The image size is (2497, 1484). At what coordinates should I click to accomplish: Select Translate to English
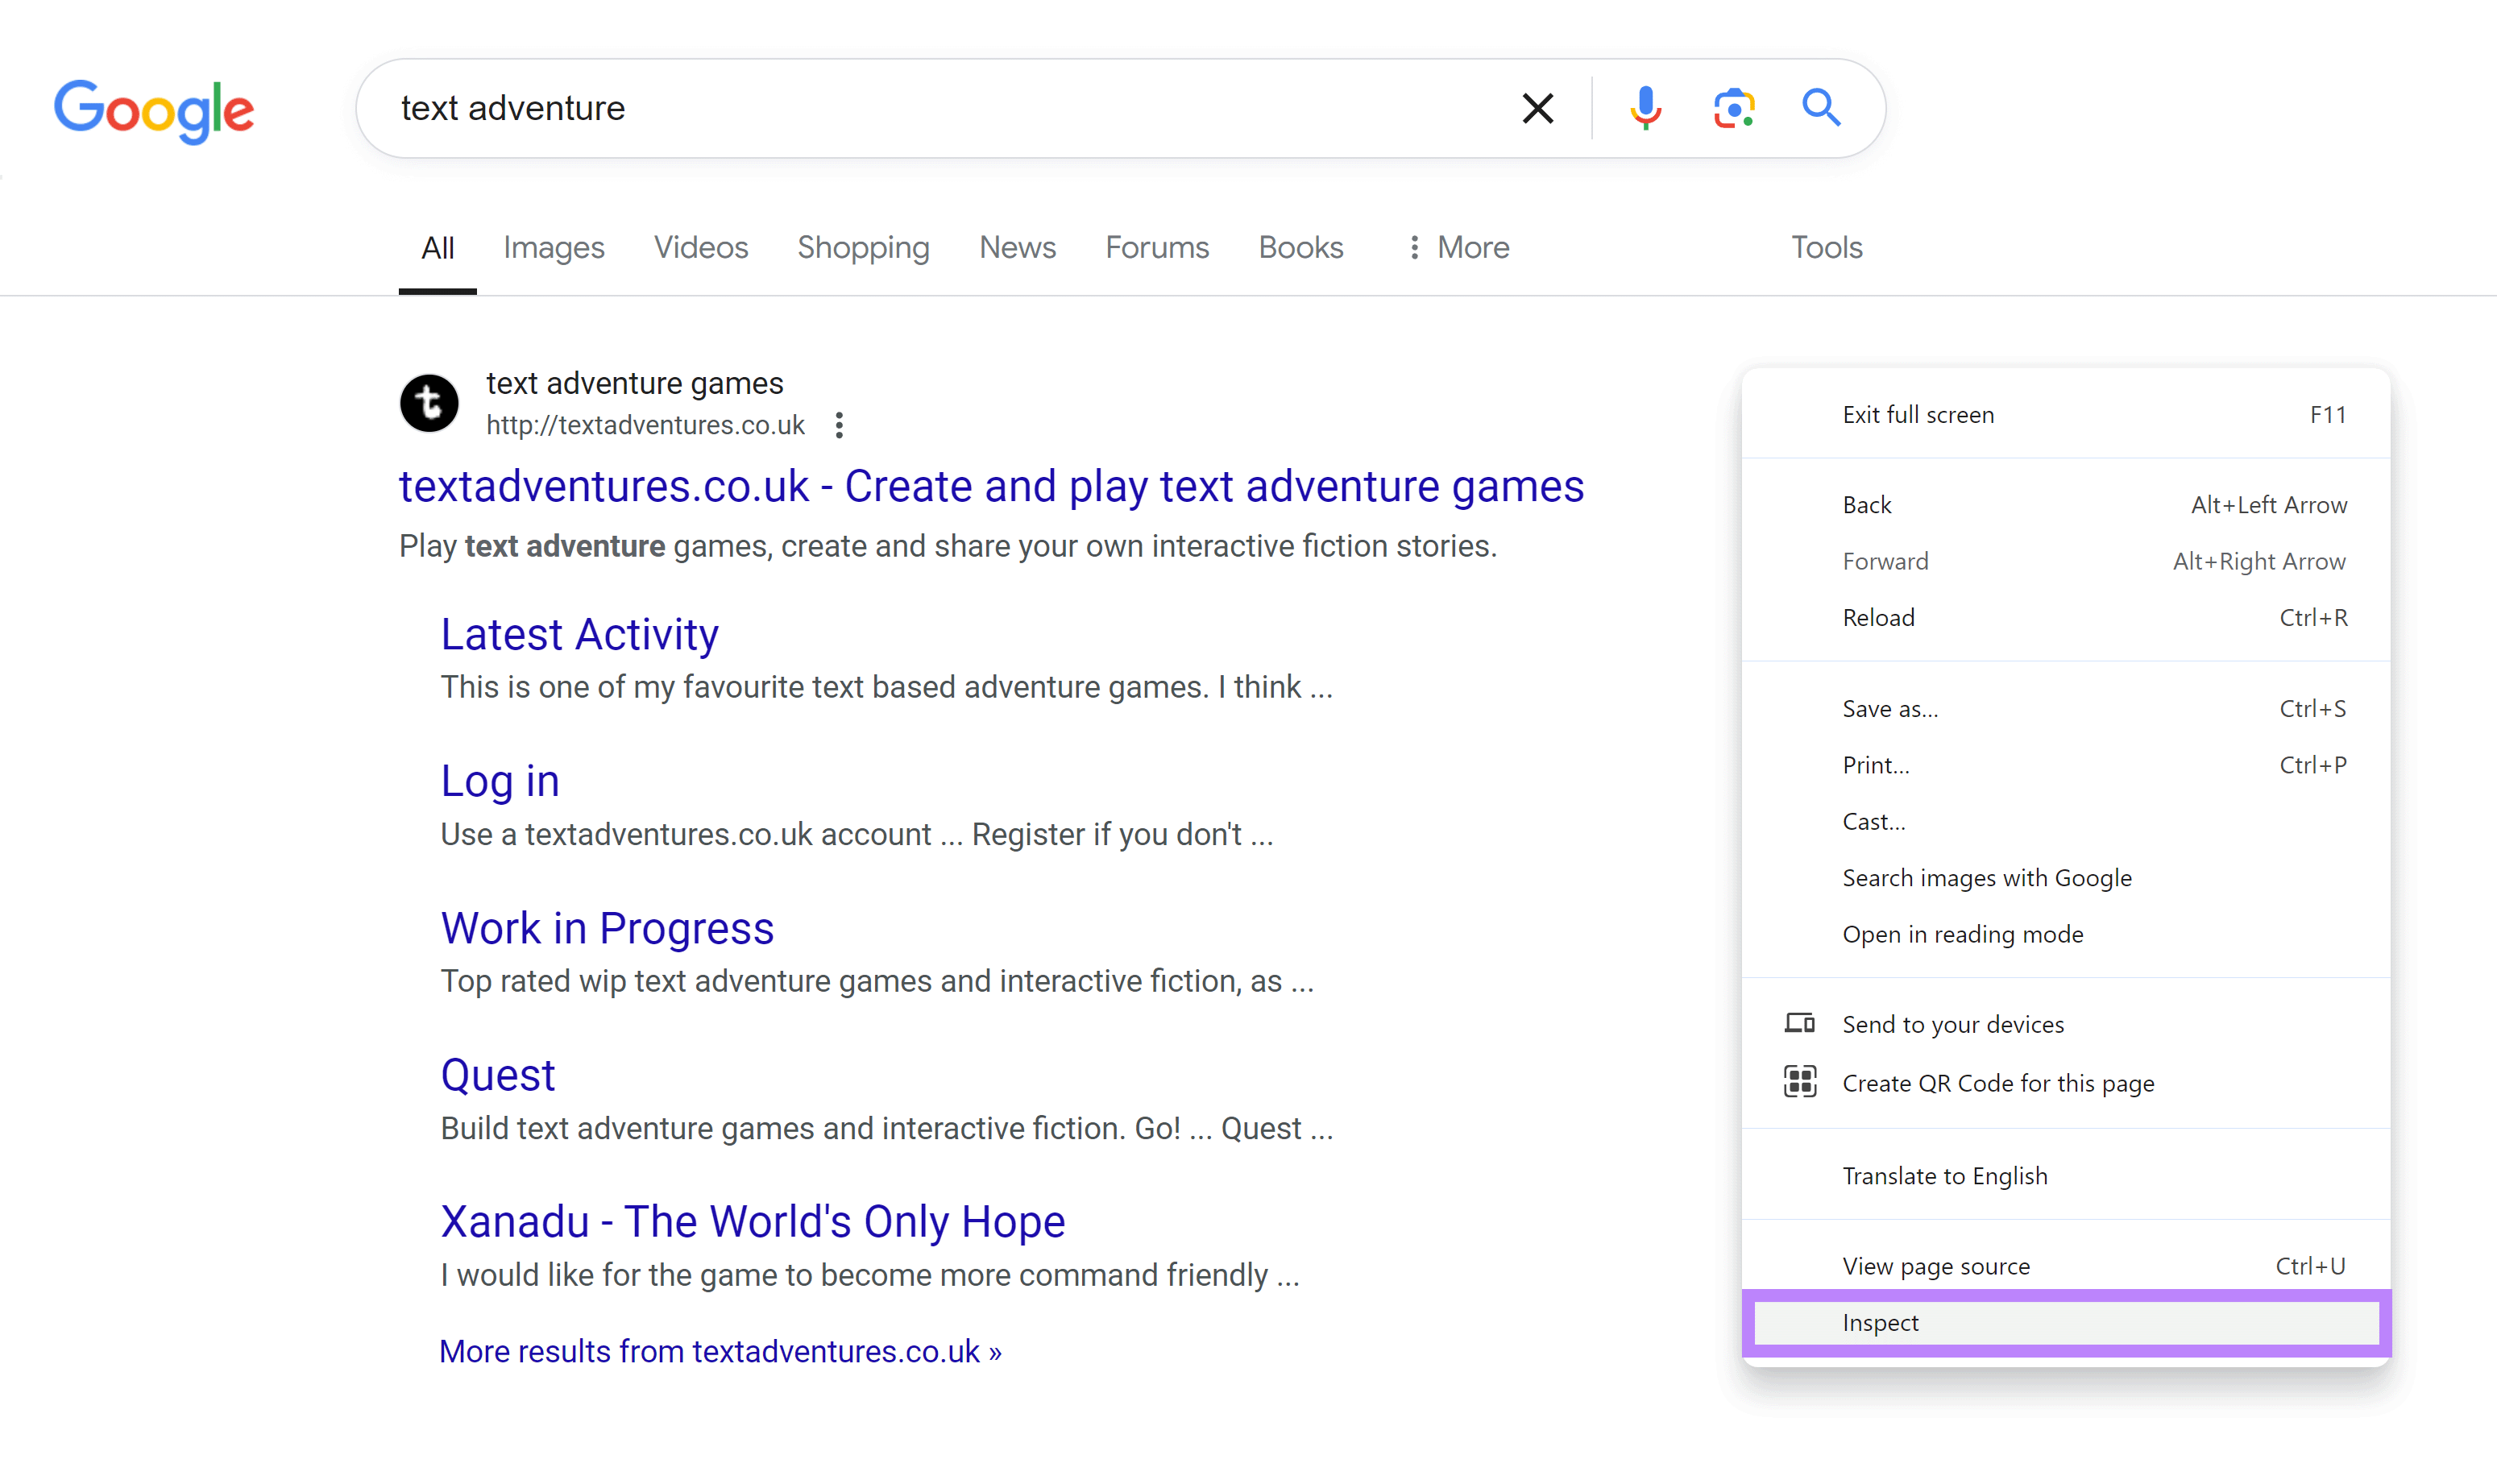1944,1175
